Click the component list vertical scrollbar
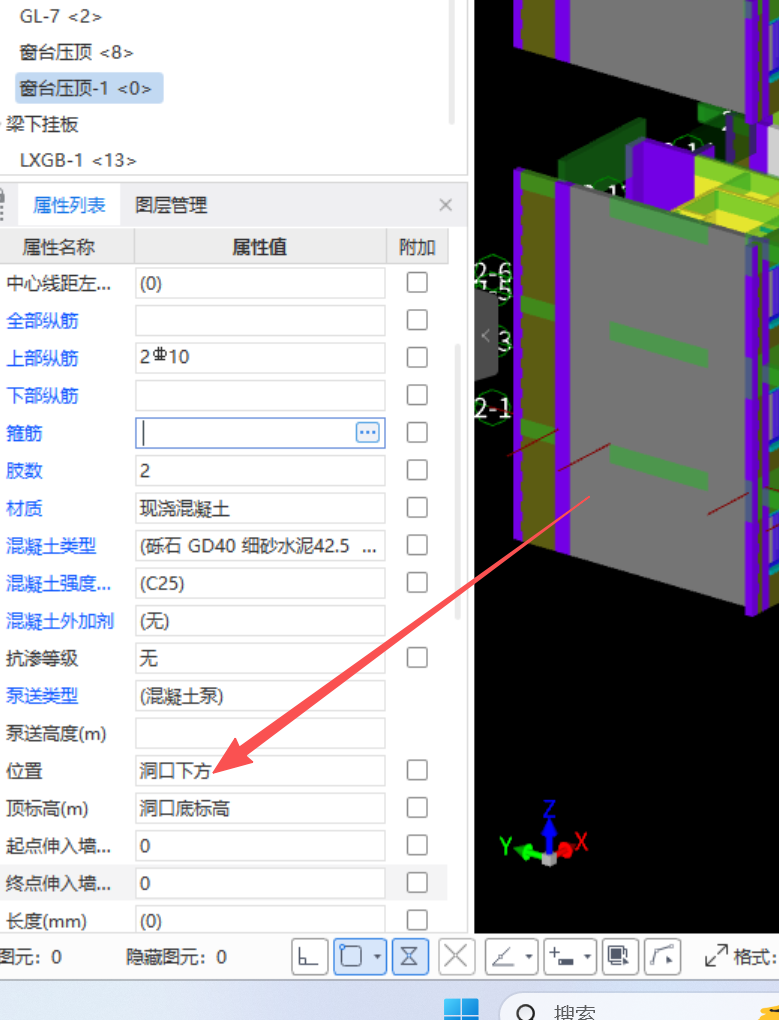779x1020 pixels. click(451, 62)
